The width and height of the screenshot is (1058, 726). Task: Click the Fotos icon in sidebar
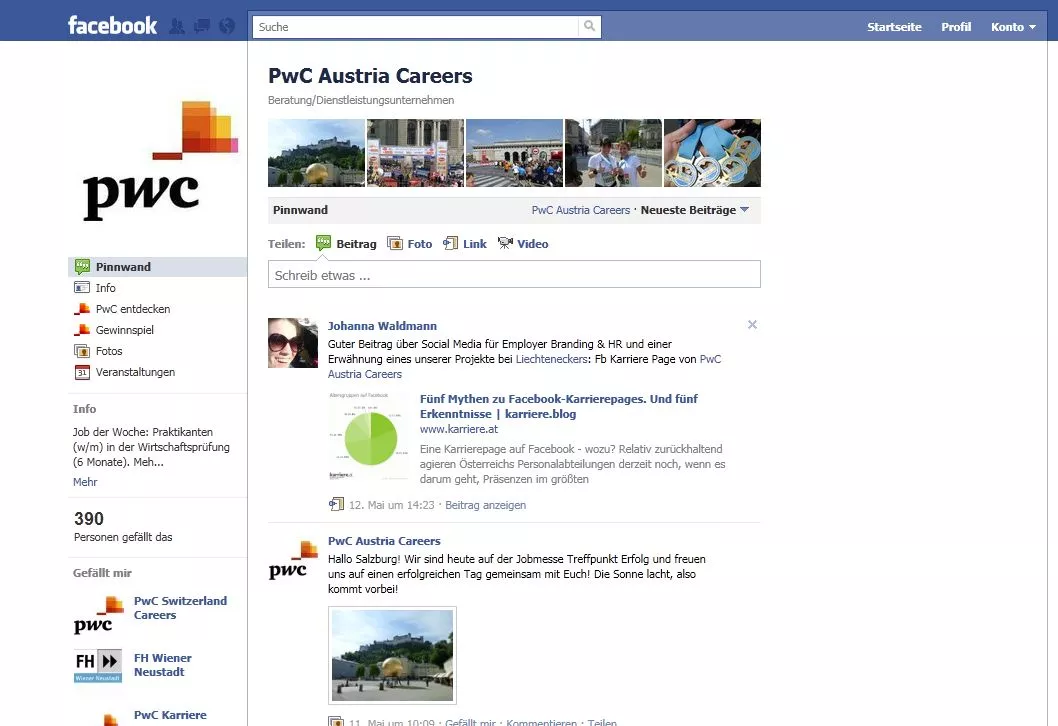click(82, 351)
